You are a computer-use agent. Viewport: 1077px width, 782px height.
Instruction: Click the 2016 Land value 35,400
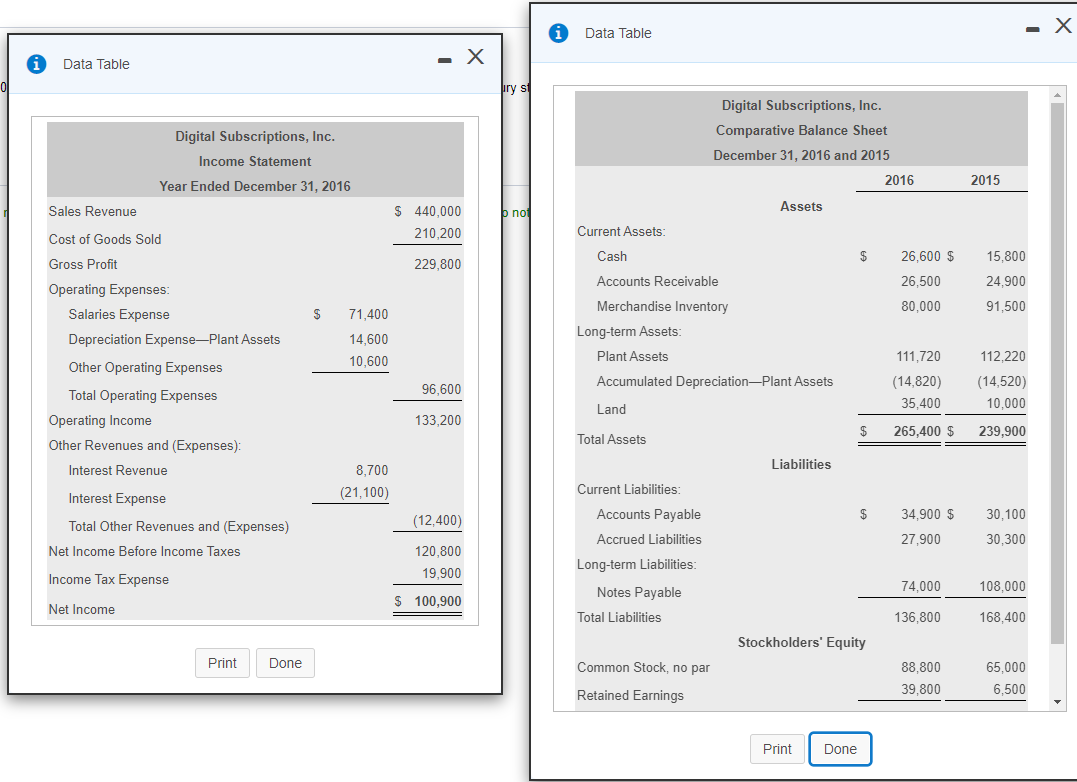coord(920,403)
